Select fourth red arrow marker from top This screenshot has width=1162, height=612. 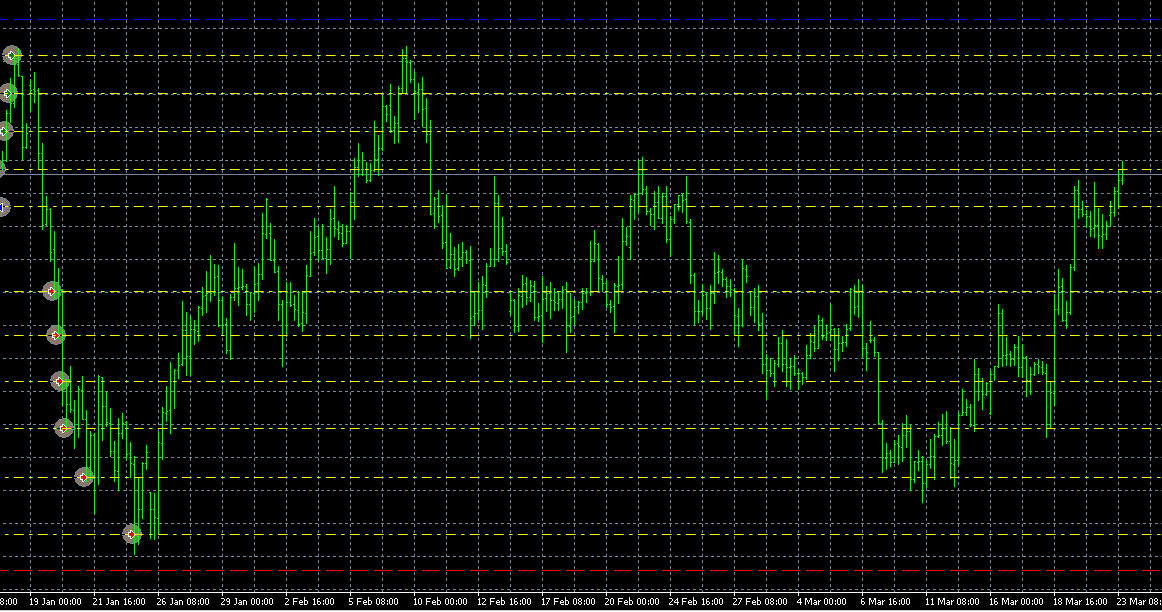tap(64, 428)
